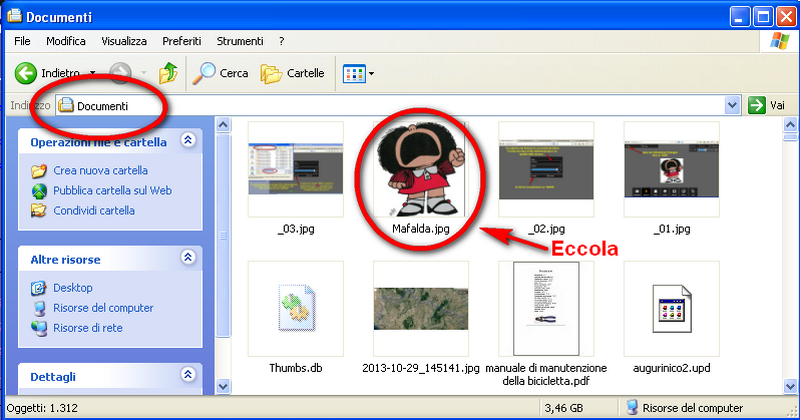Click file list scrollbar down arrow
The height and width of the screenshot is (420, 800).
pyautogui.click(x=790, y=386)
